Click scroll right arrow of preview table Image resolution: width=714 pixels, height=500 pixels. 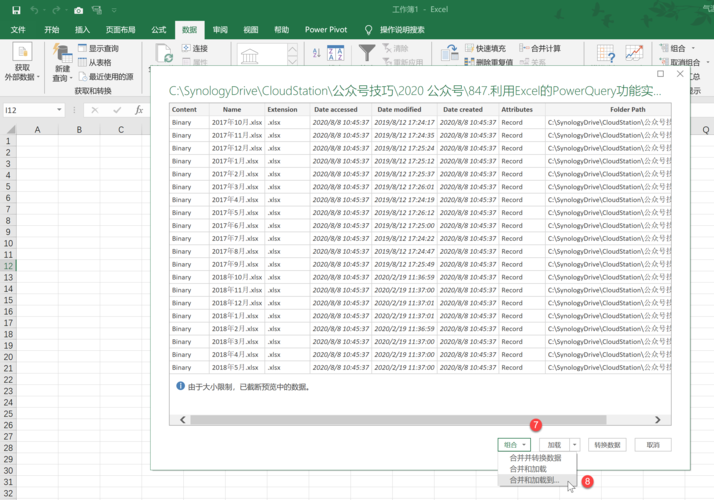(657, 420)
